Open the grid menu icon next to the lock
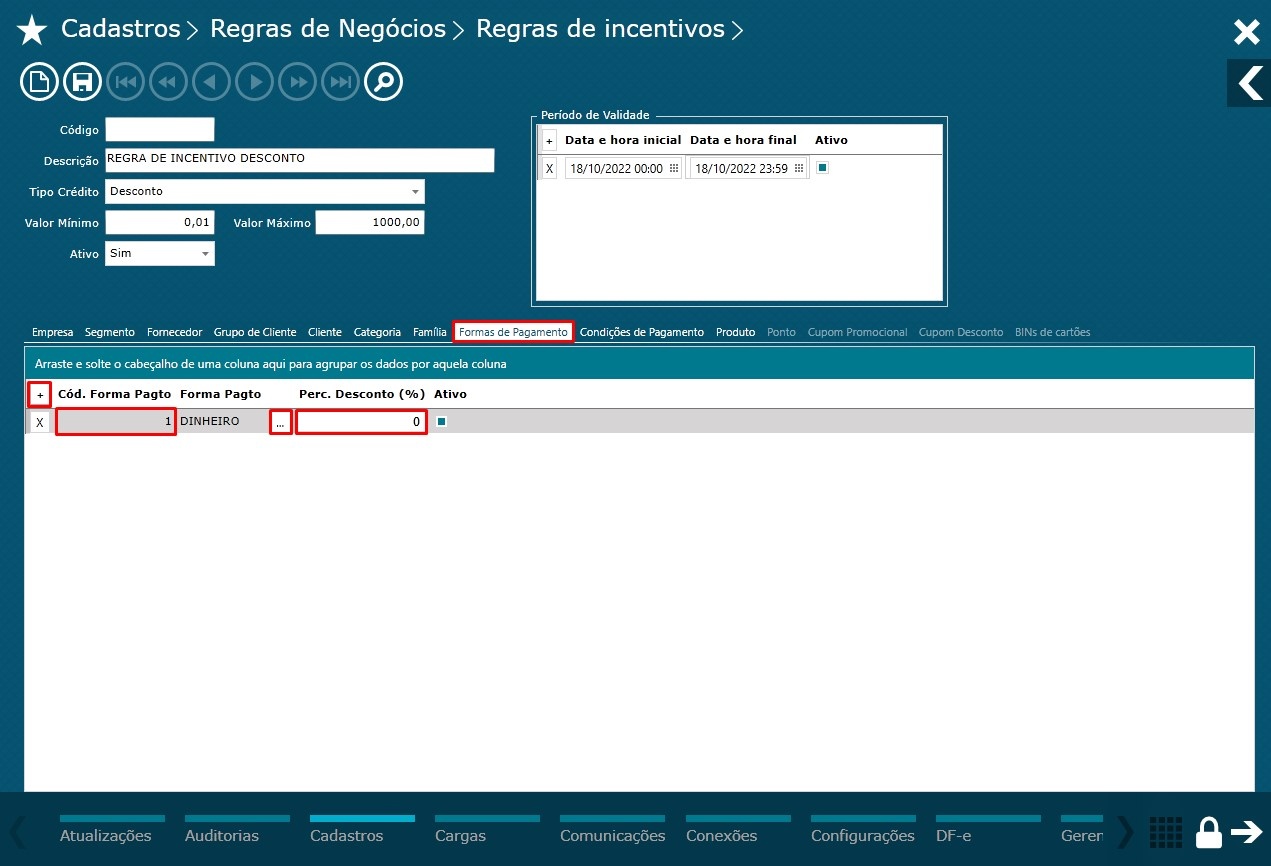 tap(1165, 831)
